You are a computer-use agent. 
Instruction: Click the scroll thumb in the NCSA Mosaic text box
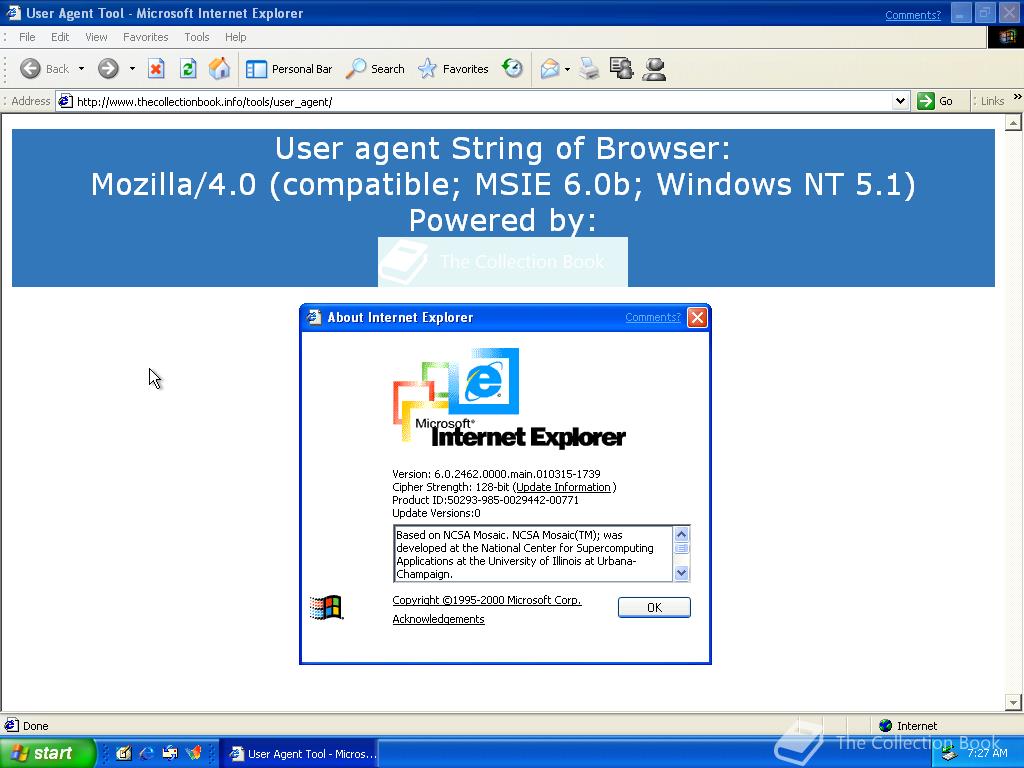coord(681,548)
